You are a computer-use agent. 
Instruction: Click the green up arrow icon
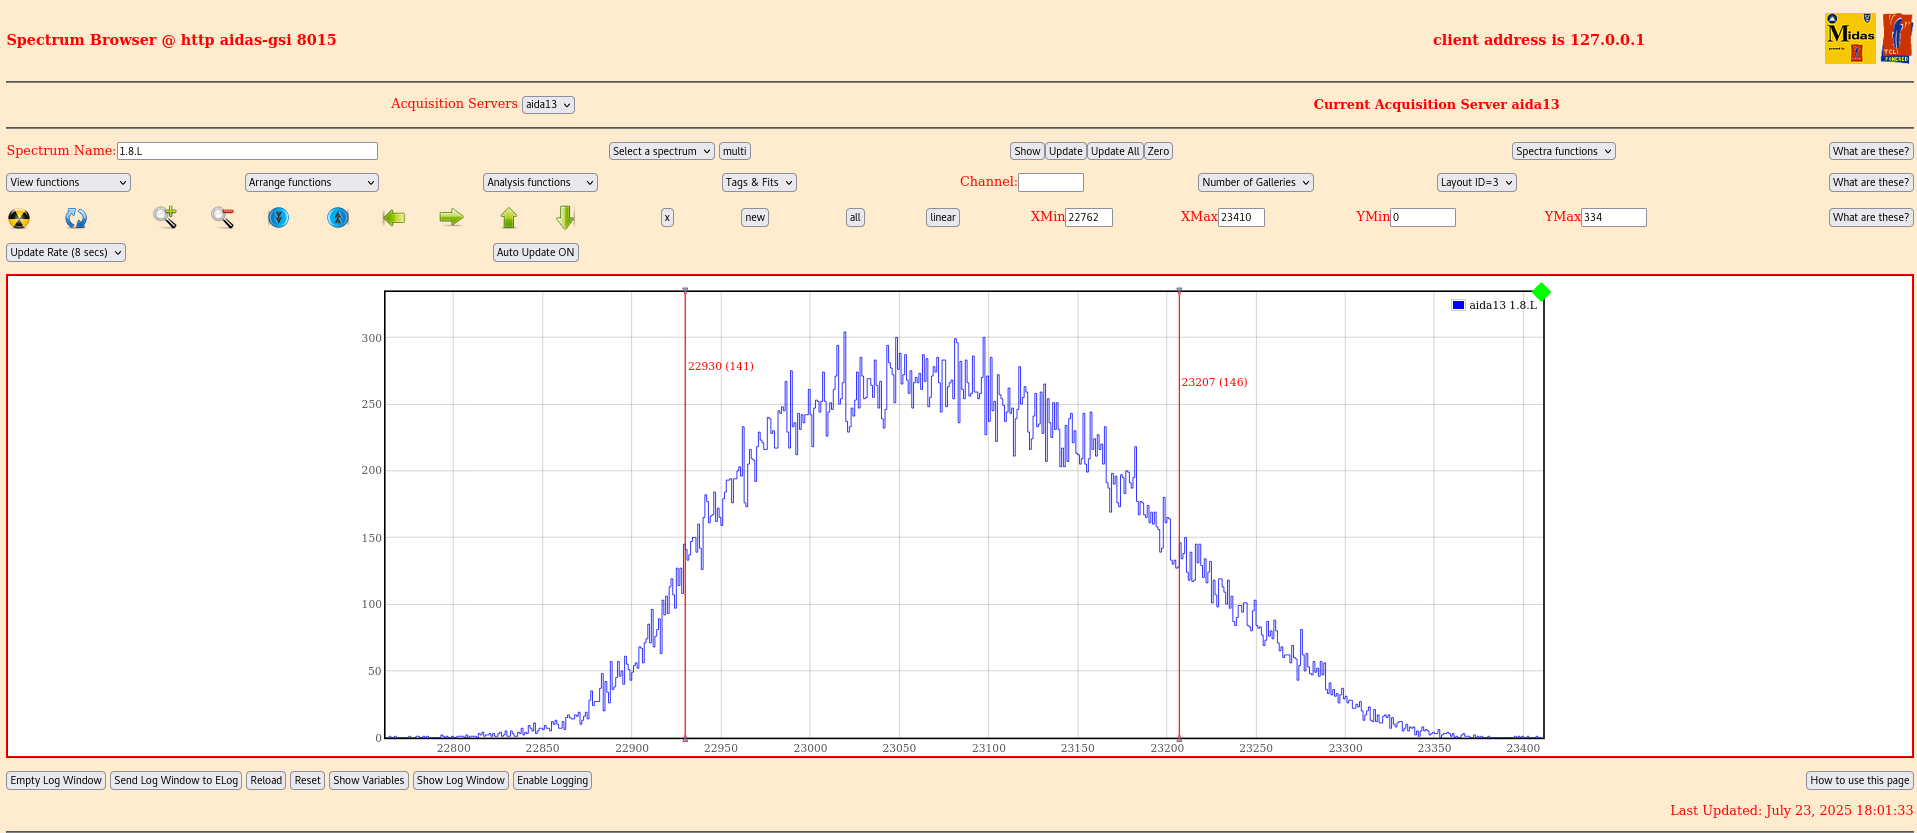tap(509, 217)
